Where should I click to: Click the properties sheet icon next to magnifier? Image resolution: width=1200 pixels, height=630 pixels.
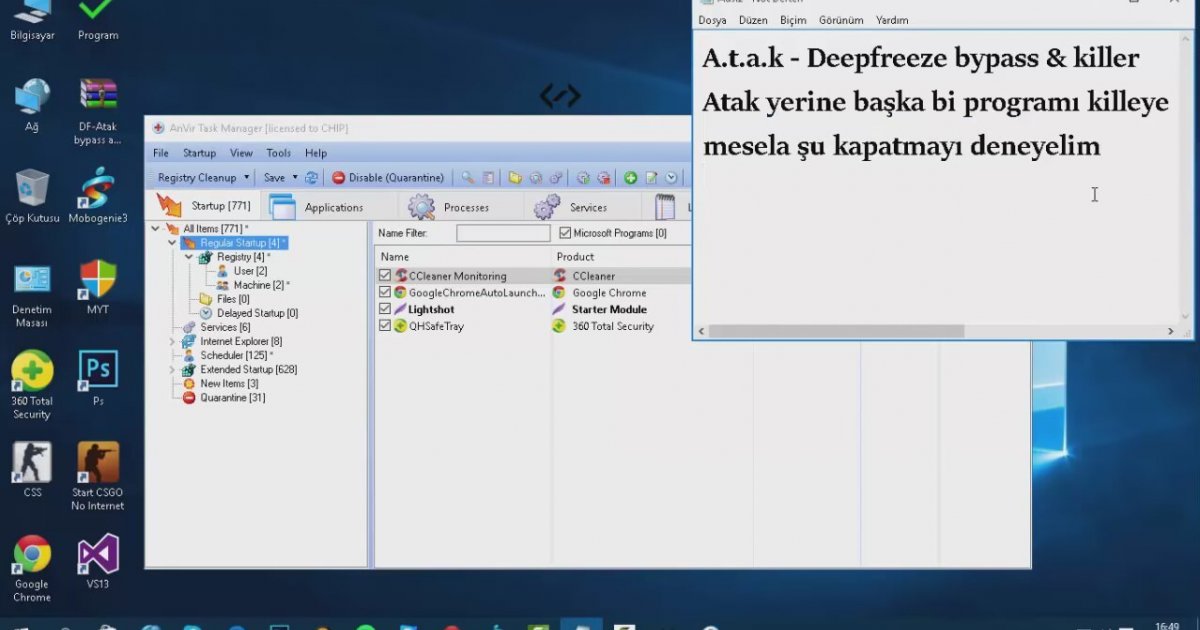(x=488, y=178)
